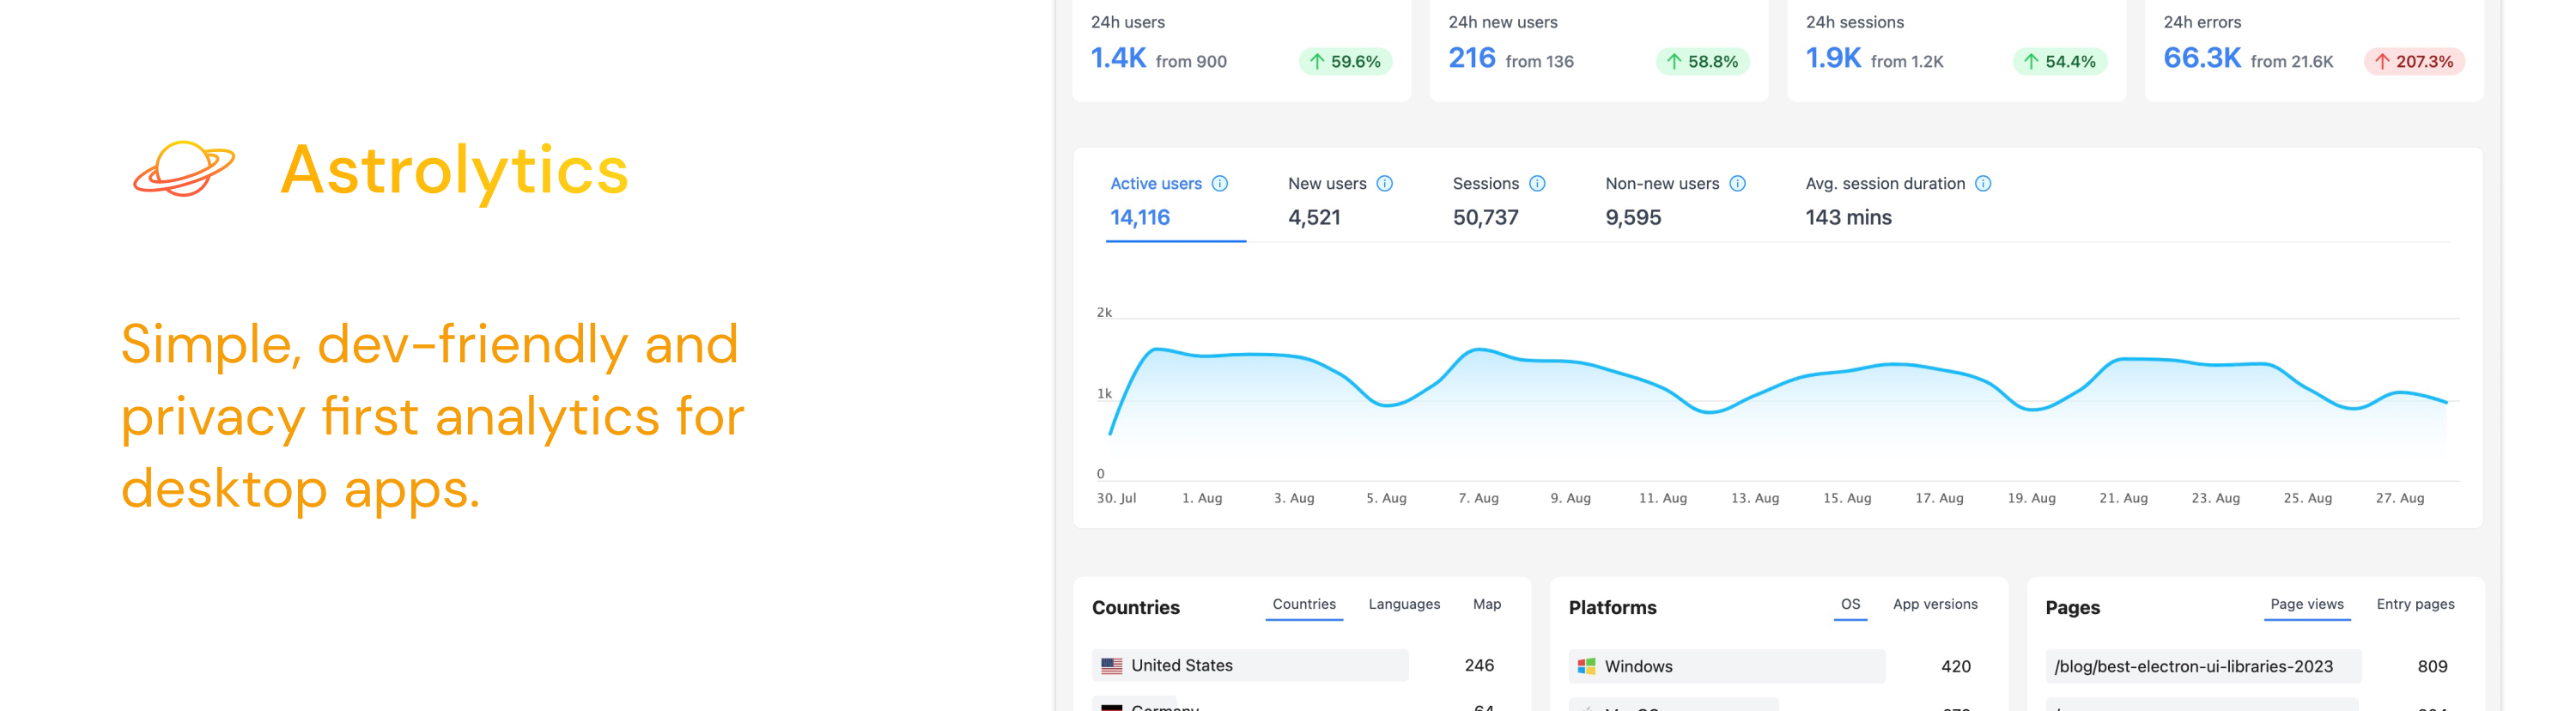Click the 24h errors 66.3K value
The height and width of the screenshot is (711, 2576).
pyautogui.click(x=2202, y=58)
